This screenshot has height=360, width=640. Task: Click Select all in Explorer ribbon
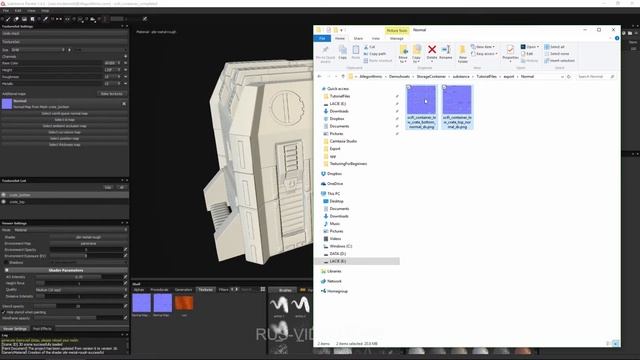pos(554,47)
